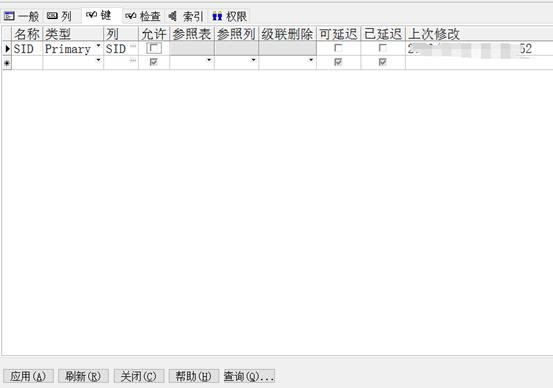Open the column picker ellipsis in SID row
The width and height of the screenshot is (553, 388).
tap(133, 46)
